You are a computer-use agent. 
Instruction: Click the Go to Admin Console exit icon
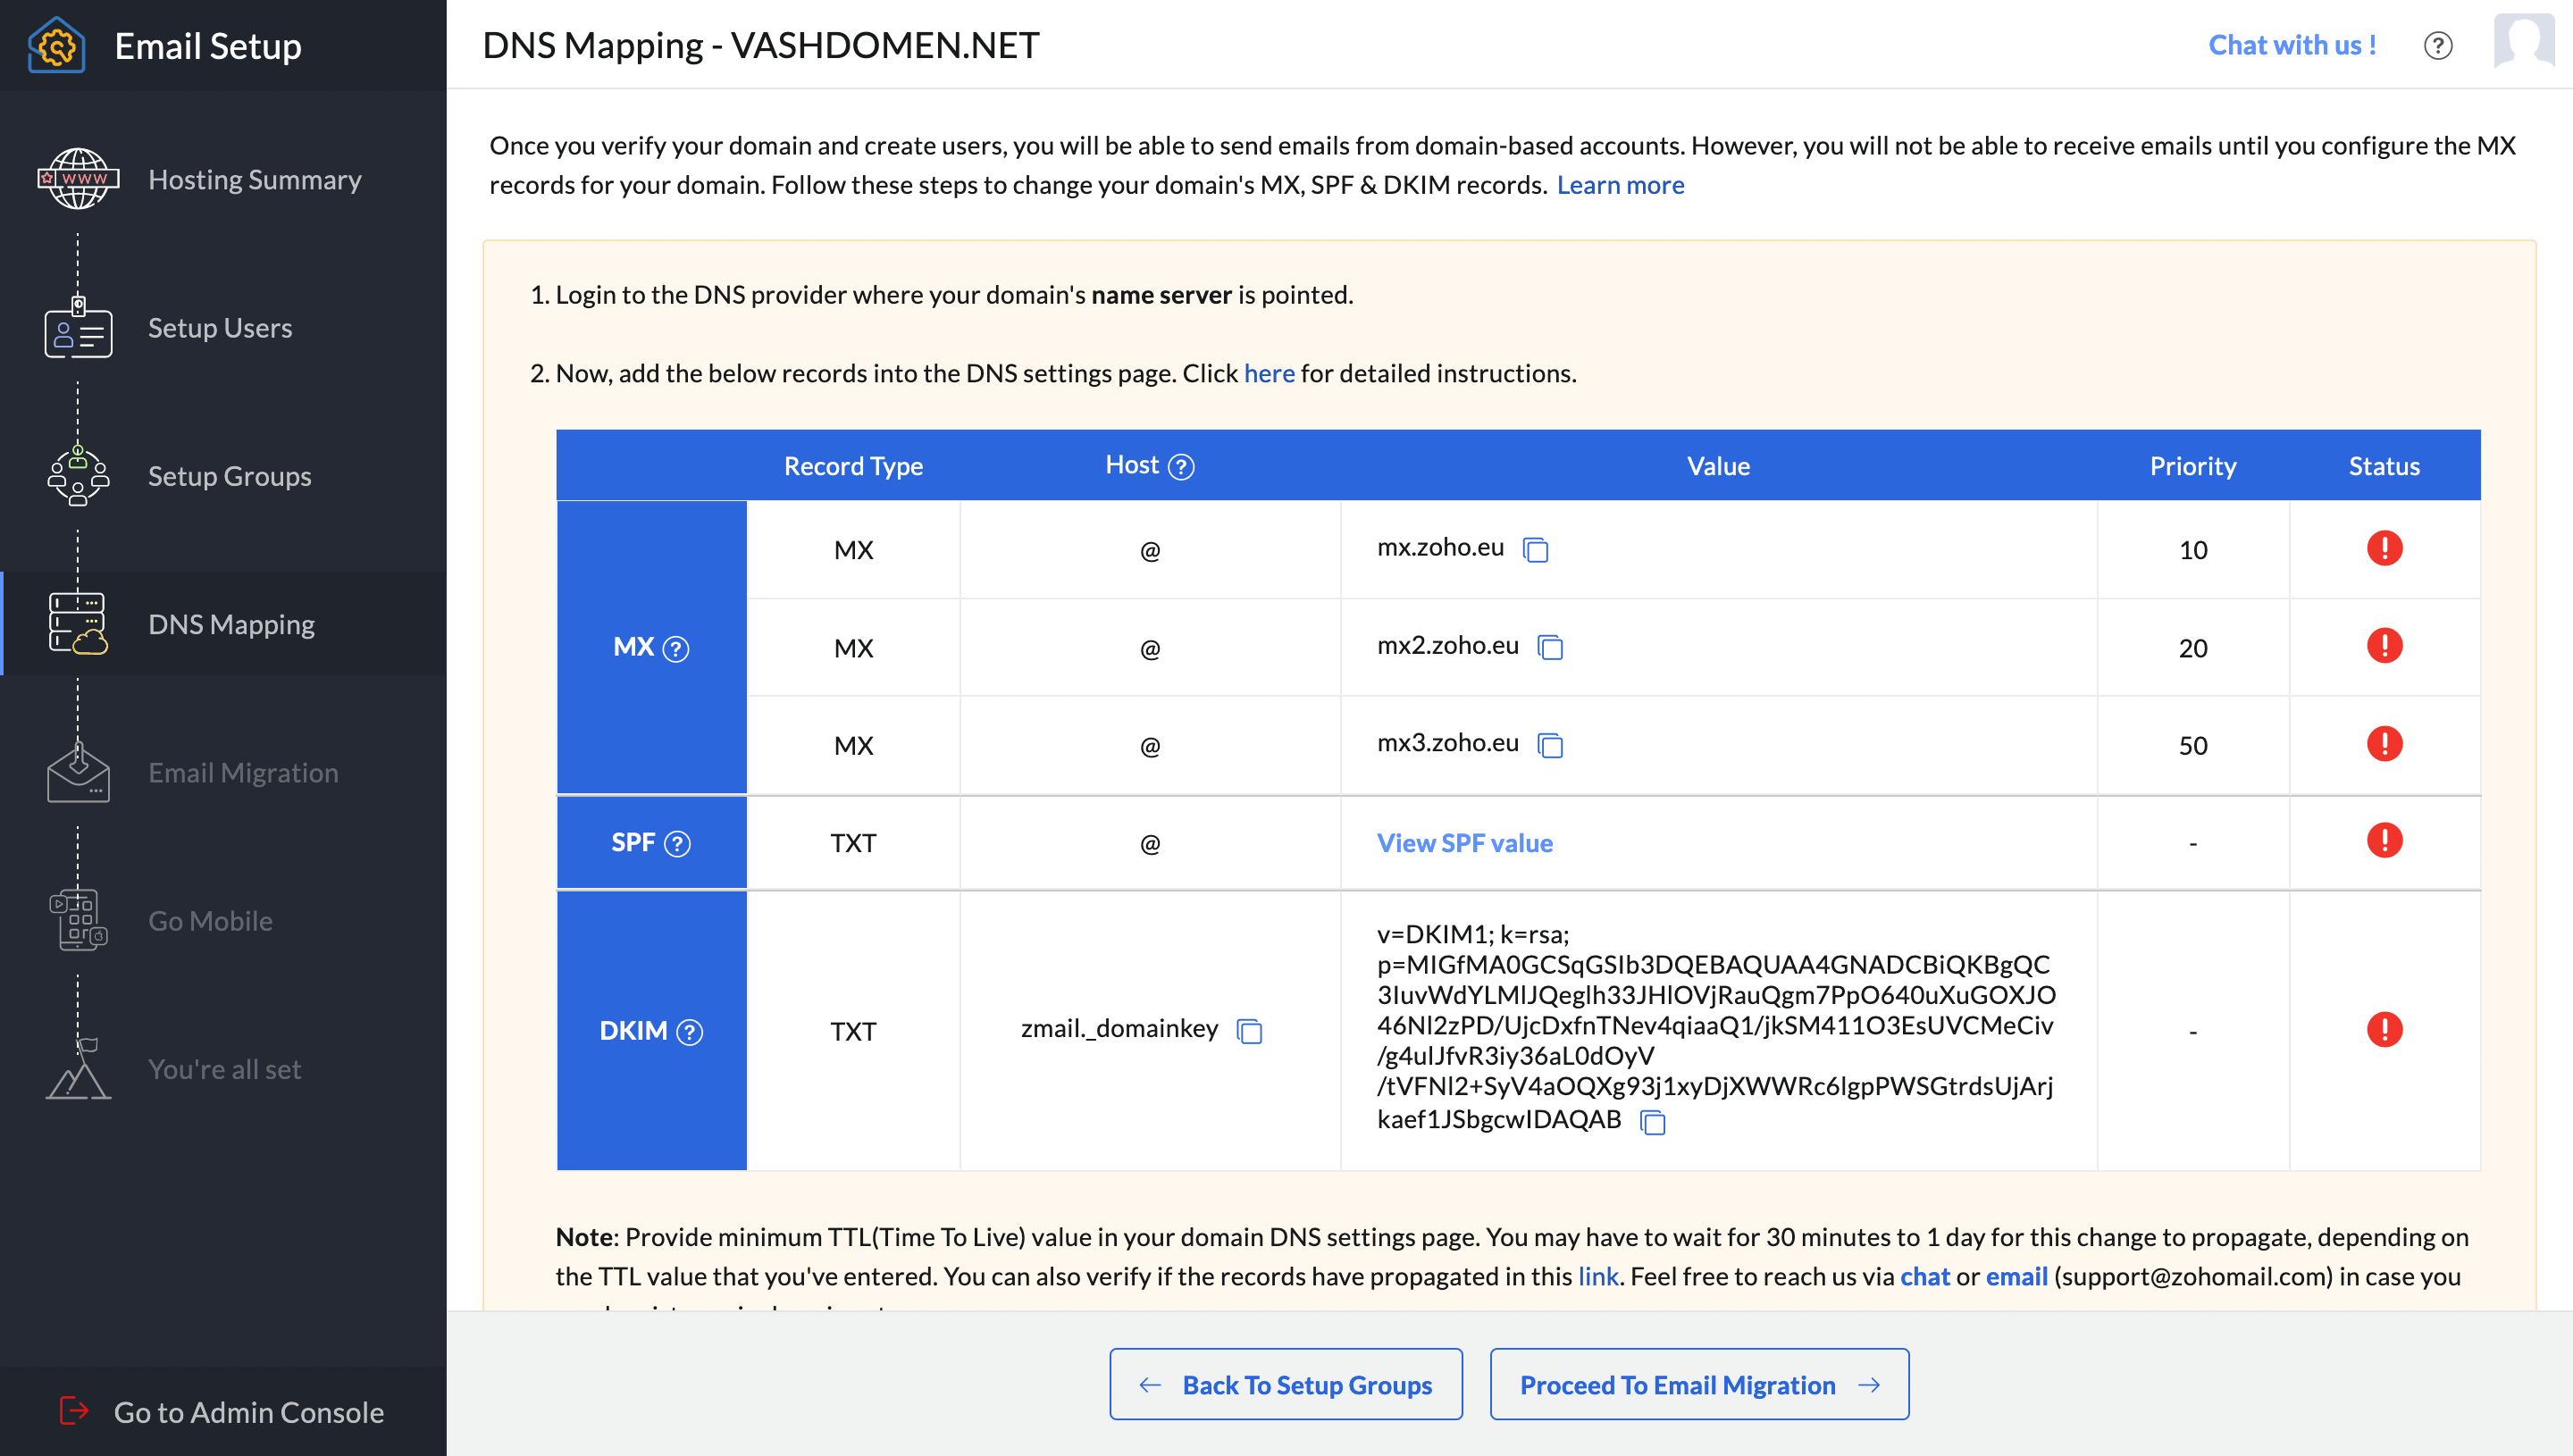[74, 1411]
